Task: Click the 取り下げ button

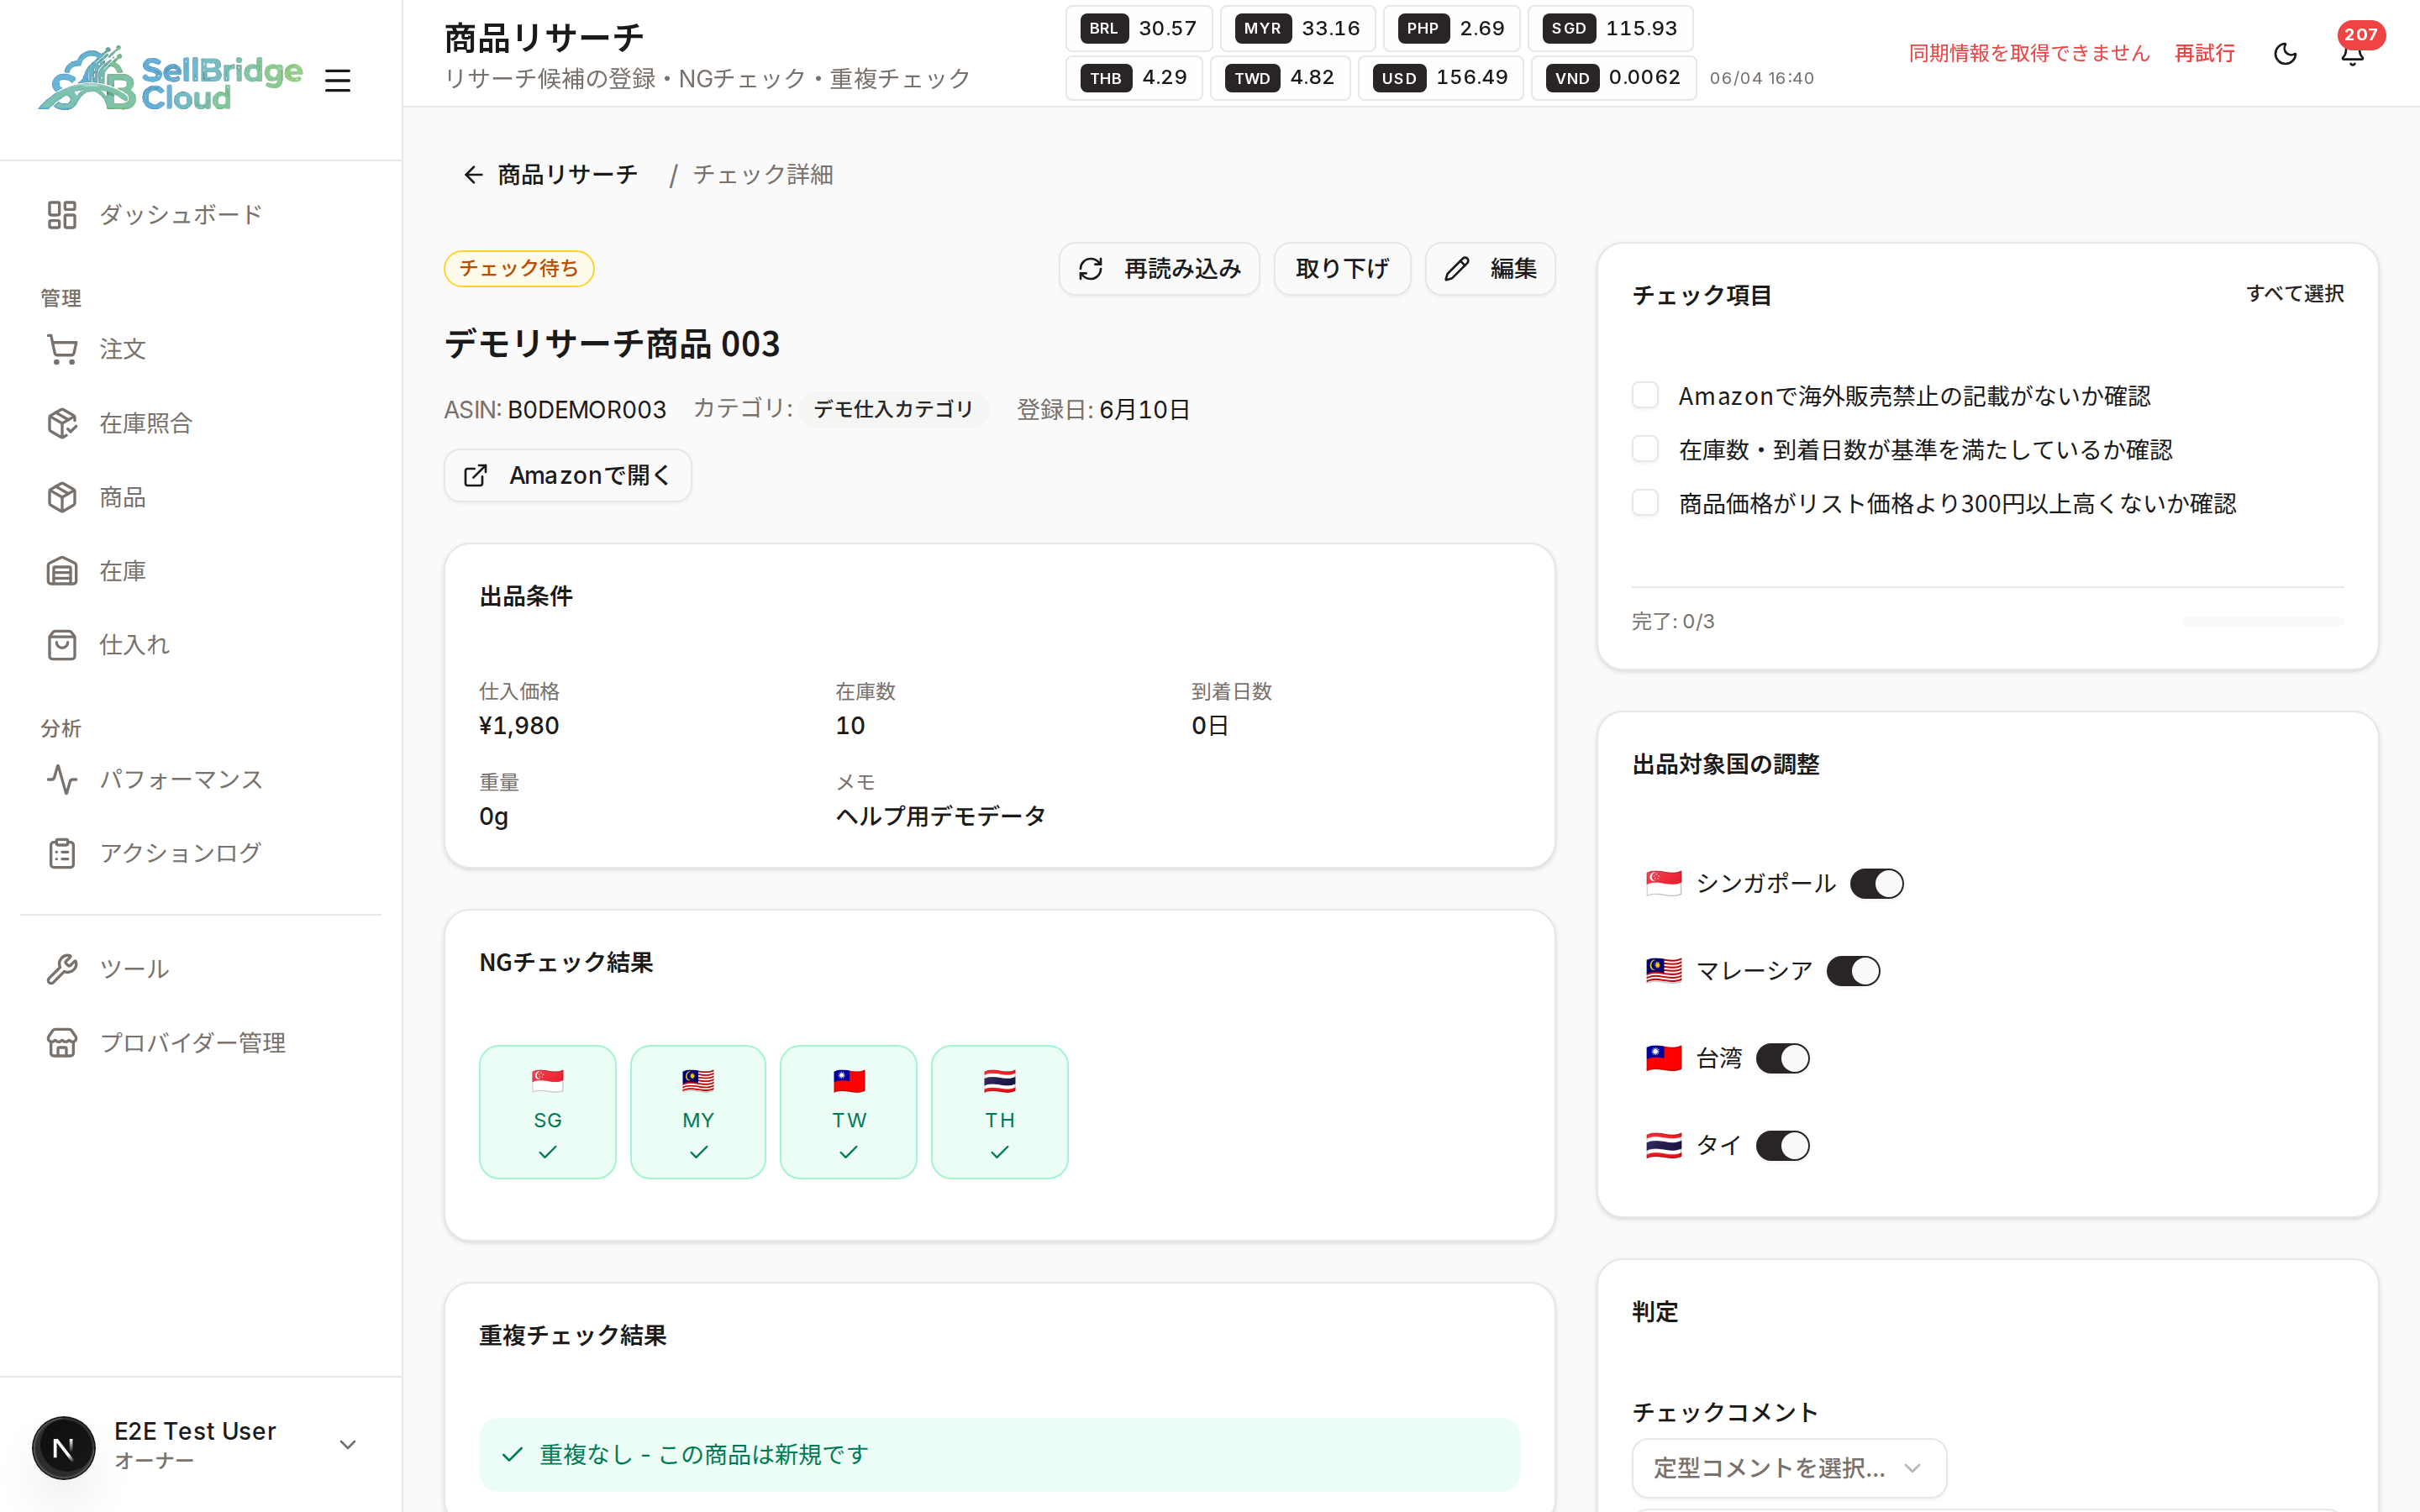Action: (x=1342, y=269)
